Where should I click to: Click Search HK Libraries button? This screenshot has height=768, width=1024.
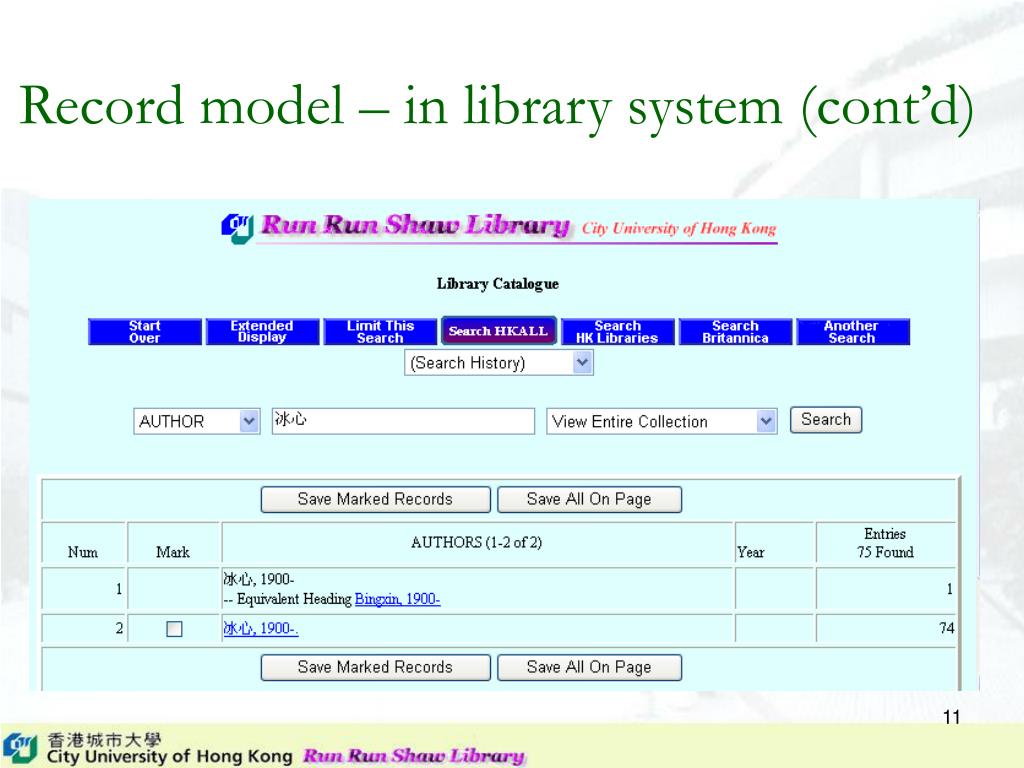pyautogui.click(x=617, y=332)
